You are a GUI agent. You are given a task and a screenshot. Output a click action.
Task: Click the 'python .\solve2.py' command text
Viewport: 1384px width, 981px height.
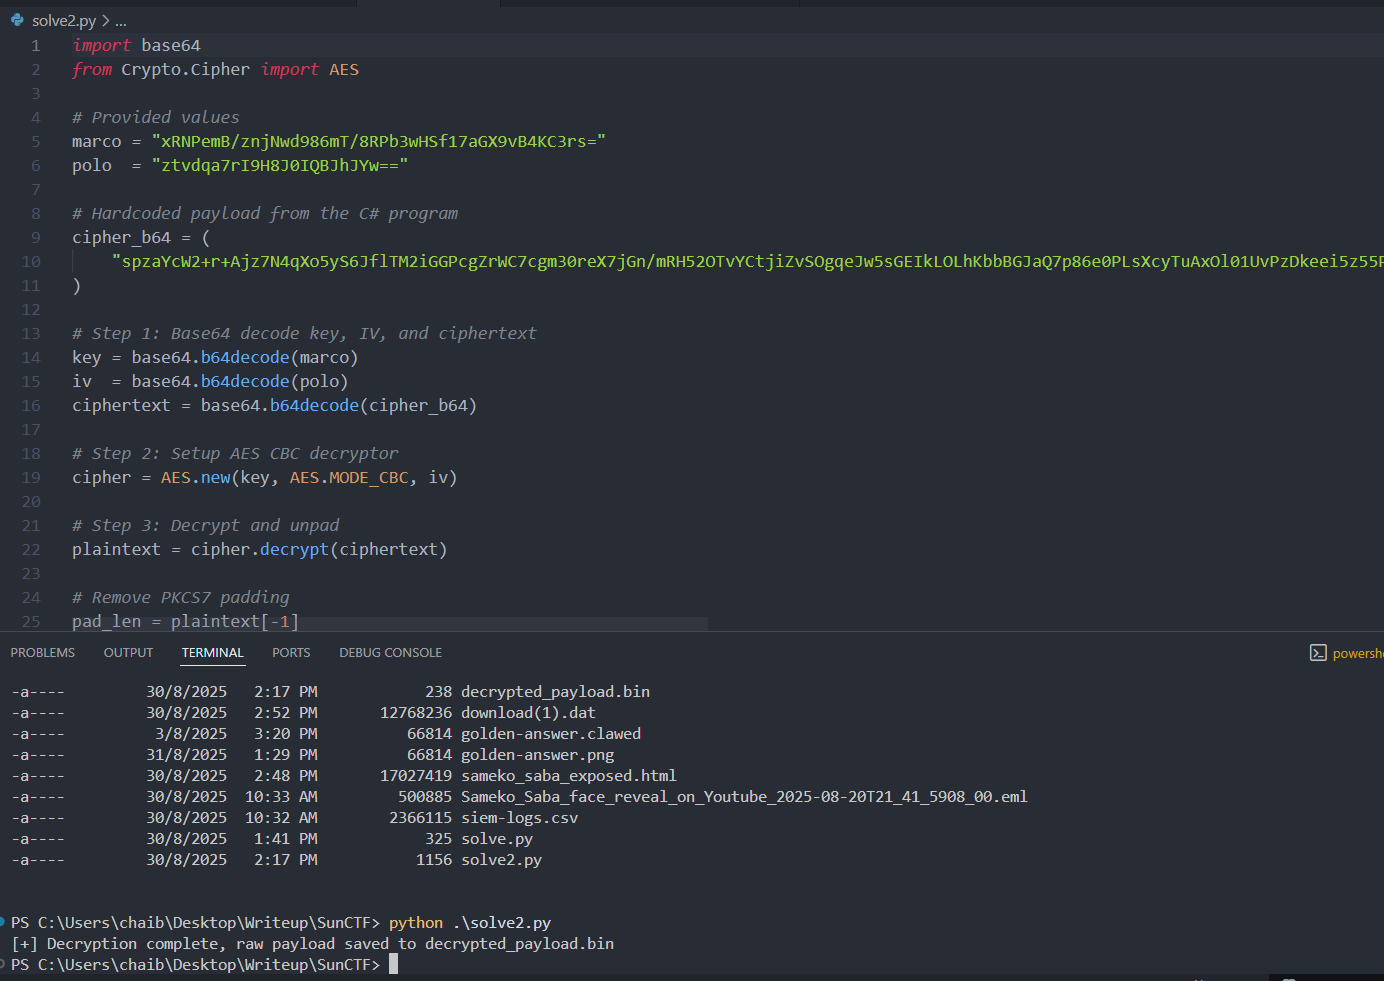point(470,923)
